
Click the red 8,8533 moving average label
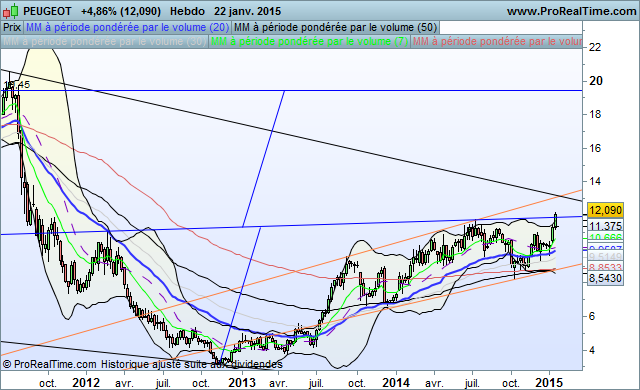(606, 268)
